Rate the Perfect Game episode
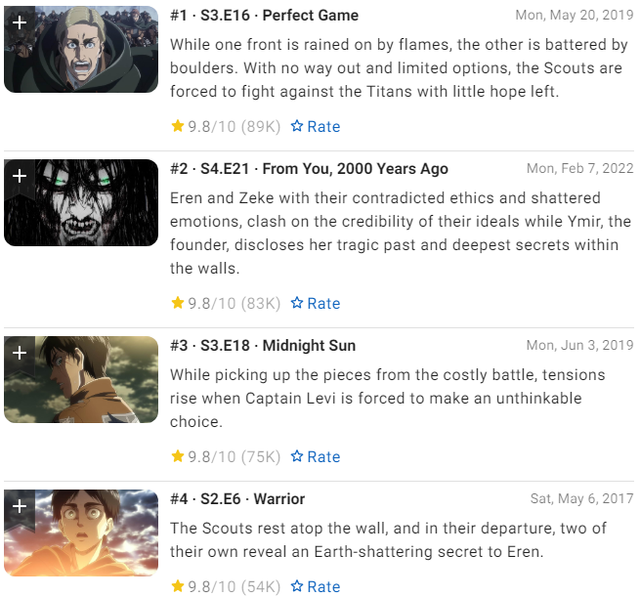The image size is (640, 596). pos(323,126)
